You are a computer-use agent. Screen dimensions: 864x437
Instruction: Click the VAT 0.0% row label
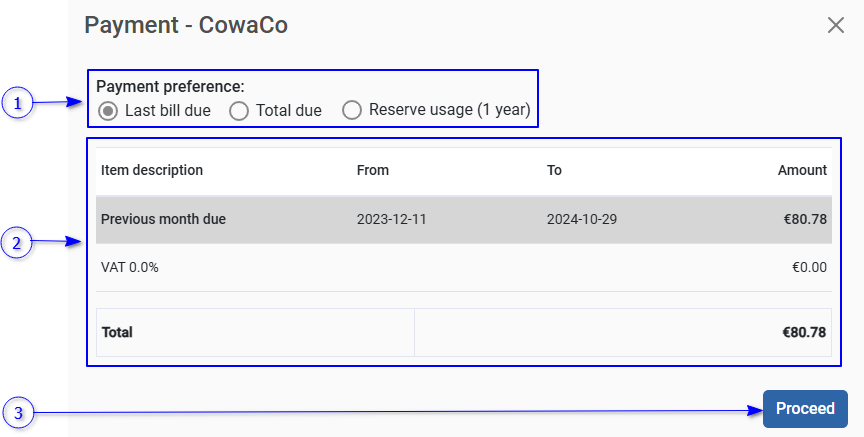point(130,267)
